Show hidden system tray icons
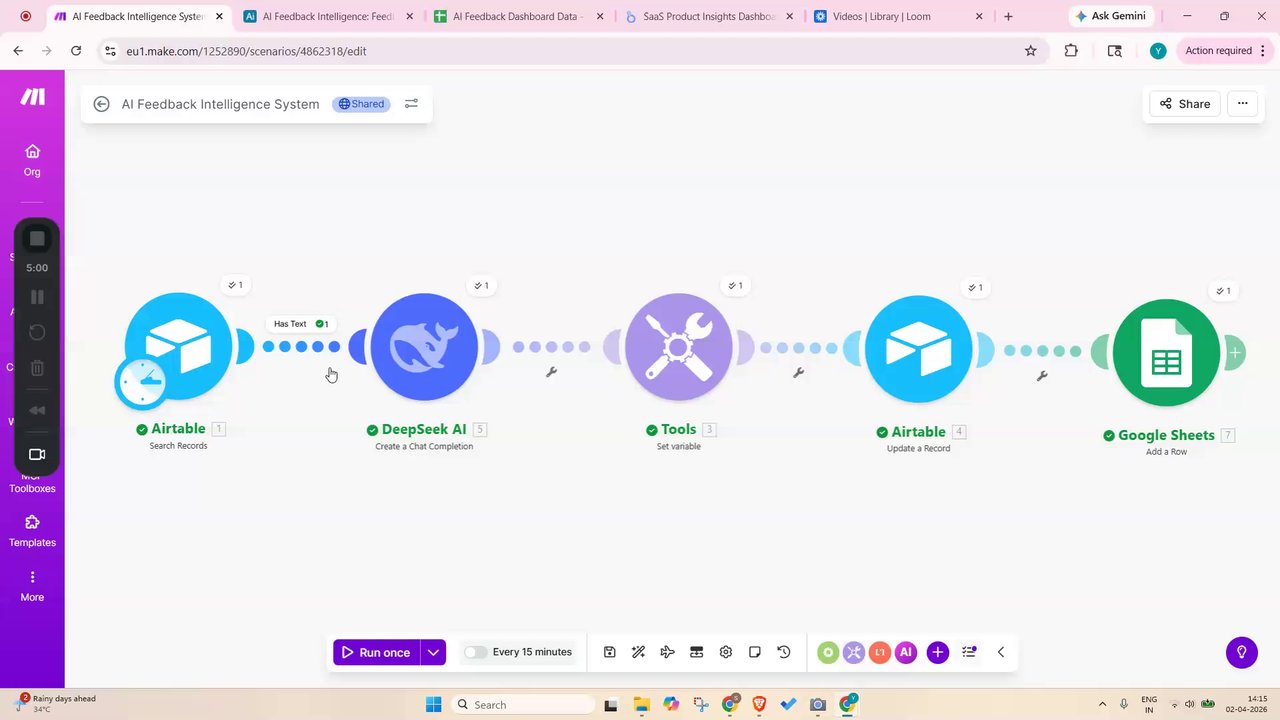The width and height of the screenshot is (1280, 720). coord(1103,705)
